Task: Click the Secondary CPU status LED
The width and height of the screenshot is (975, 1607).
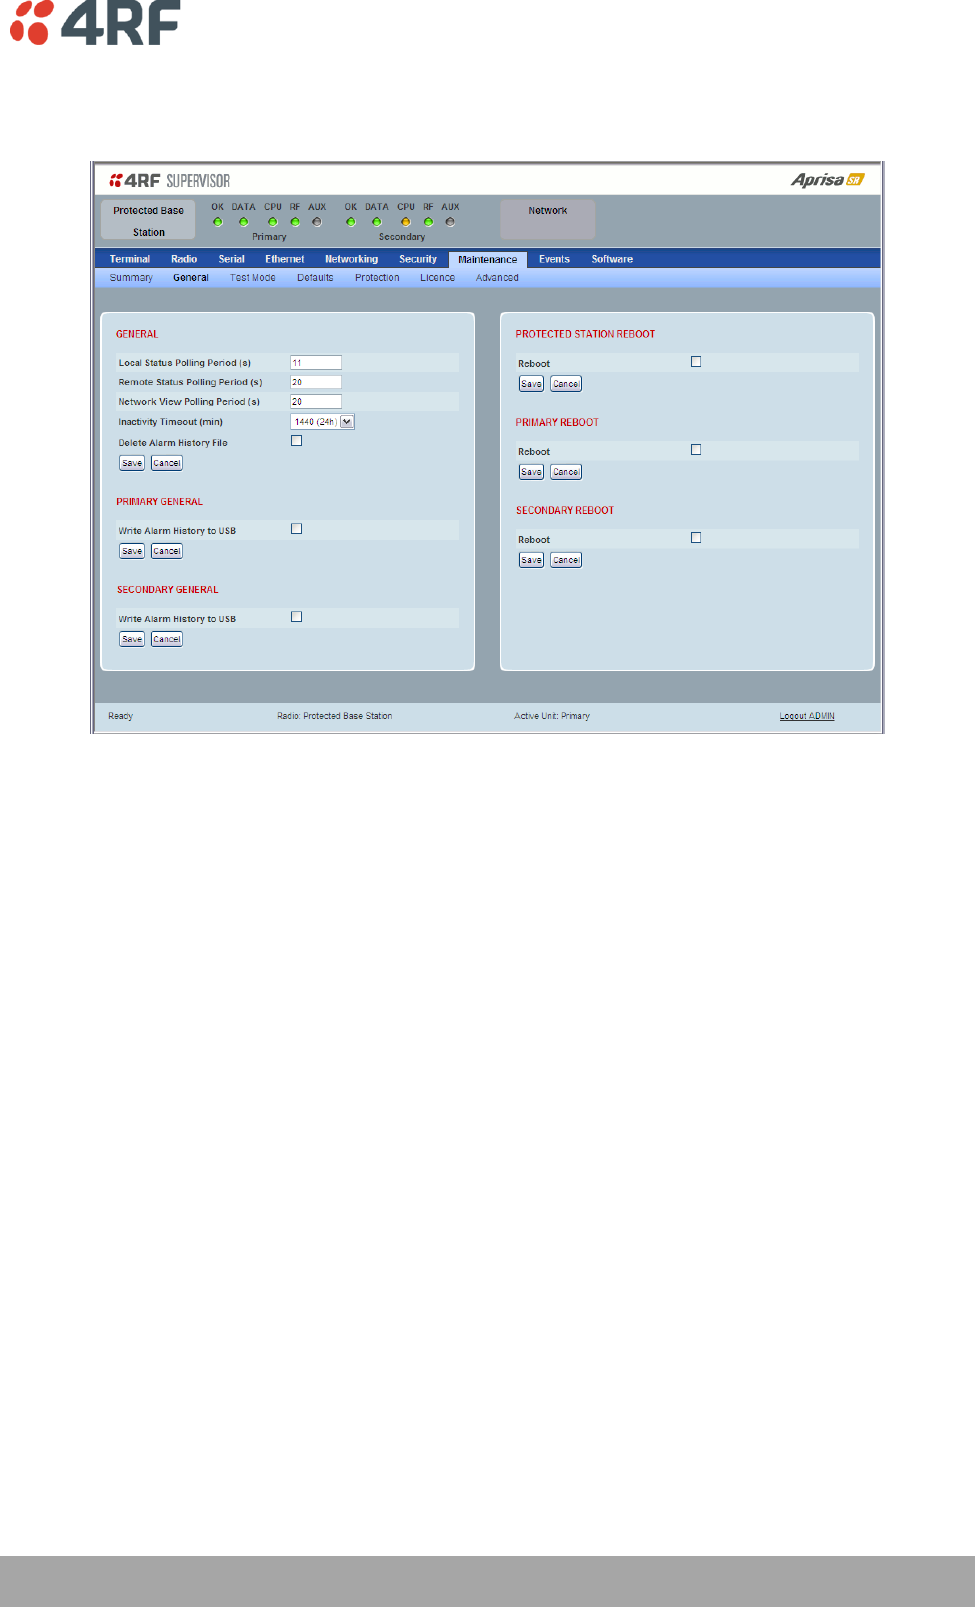Action: click(x=405, y=222)
